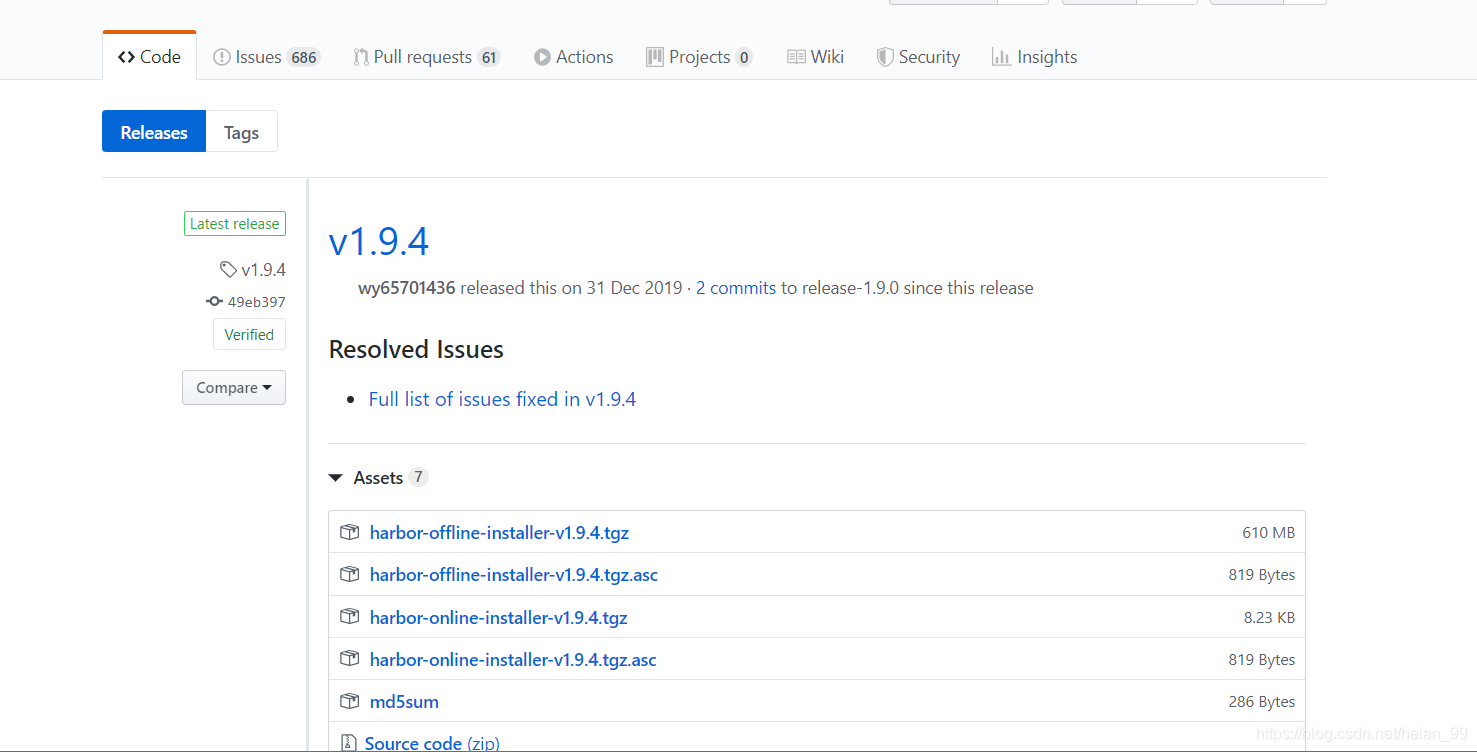This screenshot has width=1477, height=752.
Task: Collapse the Assets section
Action: pyautogui.click(x=378, y=478)
